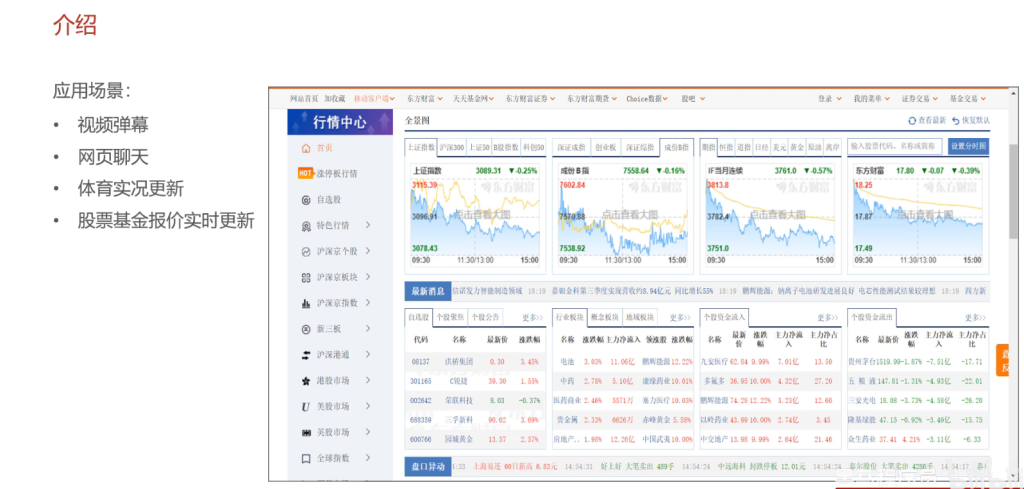Click the 查看最新 refresh icon

click(912, 121)
